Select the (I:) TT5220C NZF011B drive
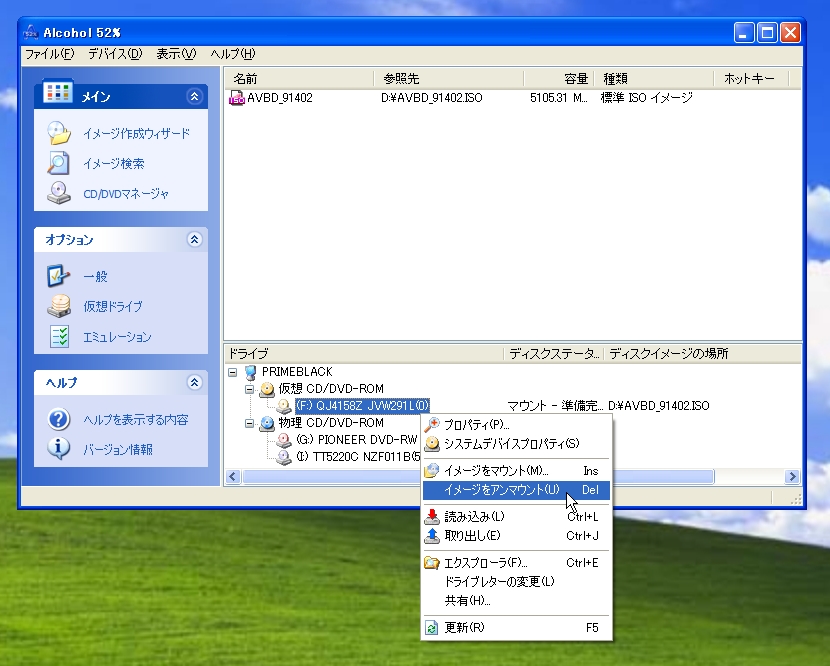This screenshot has height=666, width=830. click(358, 457)
